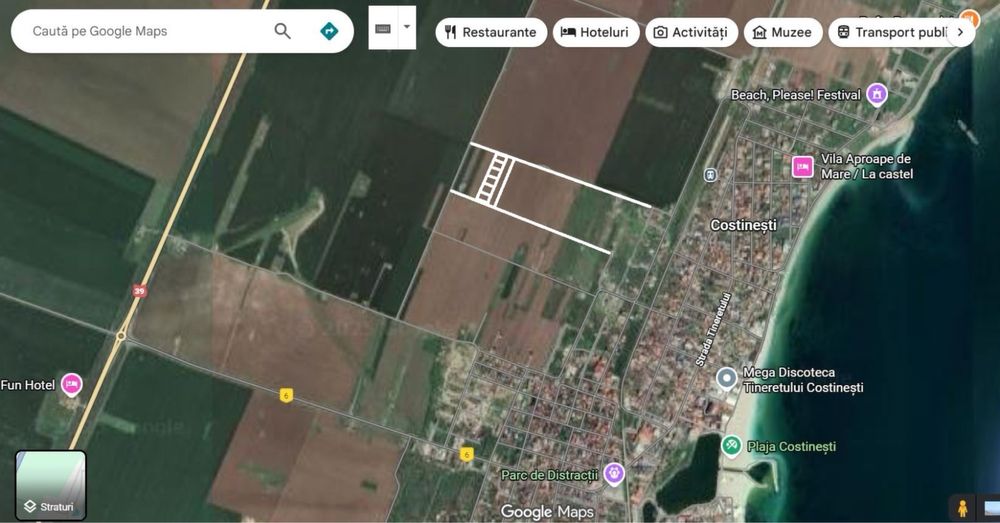Filter by Muzee category
The height and width of the screenshot is (523, 1000).
tap(783, 32)
